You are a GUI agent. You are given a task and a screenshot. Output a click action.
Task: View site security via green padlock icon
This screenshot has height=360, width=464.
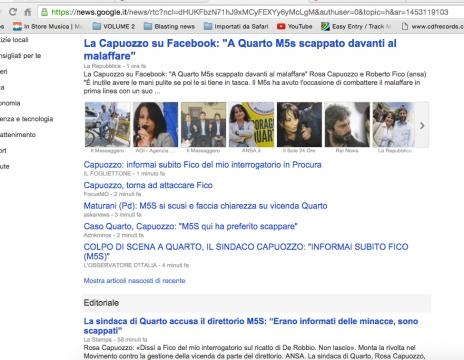click(x=44, y=12)
